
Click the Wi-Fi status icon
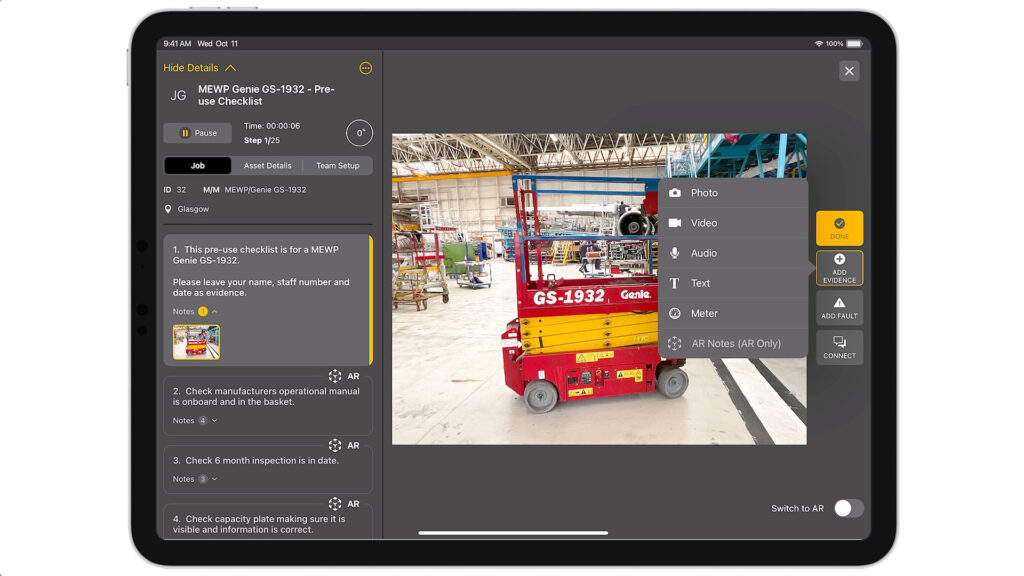pyautogui.click(x=818, y=44)
